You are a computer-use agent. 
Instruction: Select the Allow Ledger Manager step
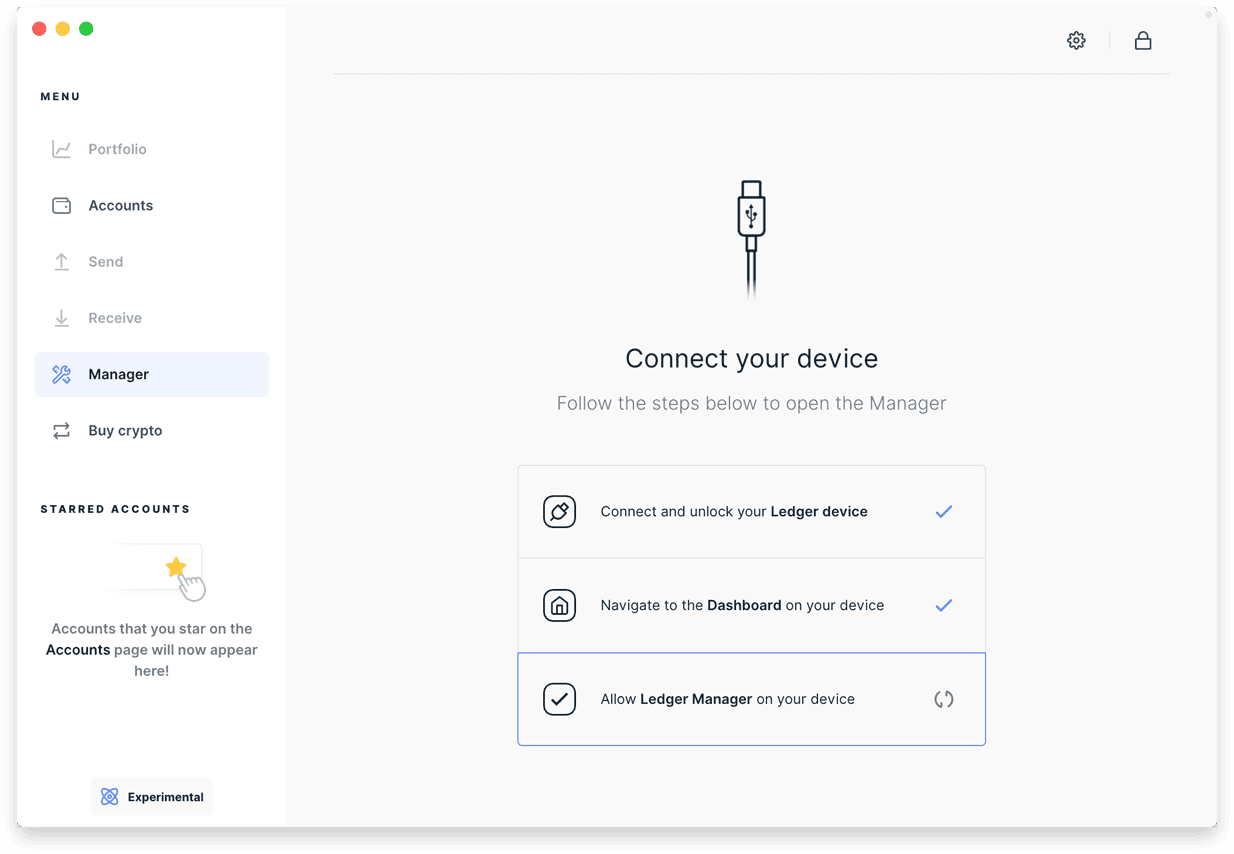tap(751, 699)
